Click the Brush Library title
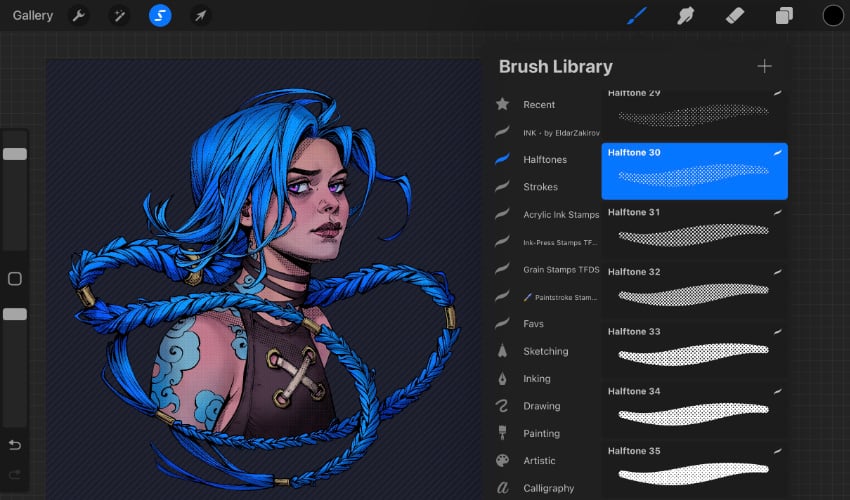 point(556,67)
